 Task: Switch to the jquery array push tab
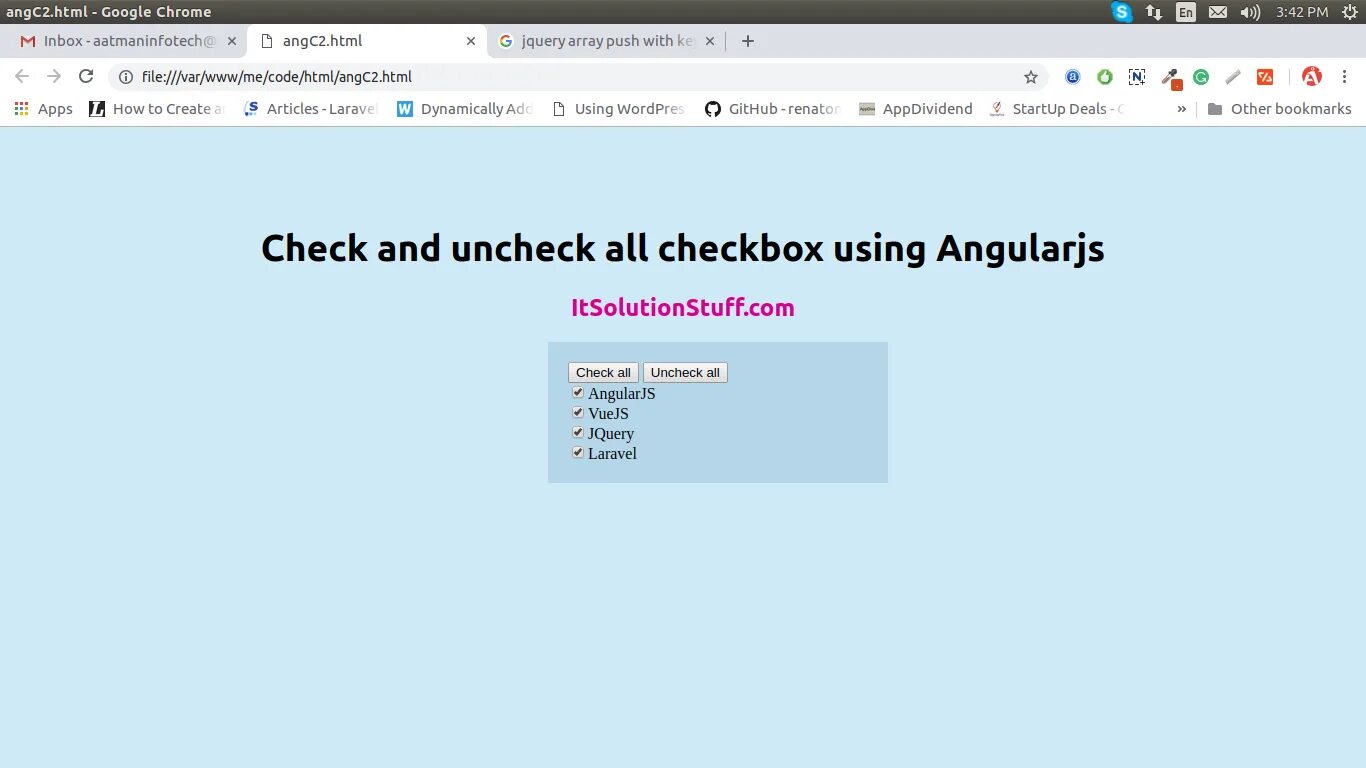click(605, 41)
